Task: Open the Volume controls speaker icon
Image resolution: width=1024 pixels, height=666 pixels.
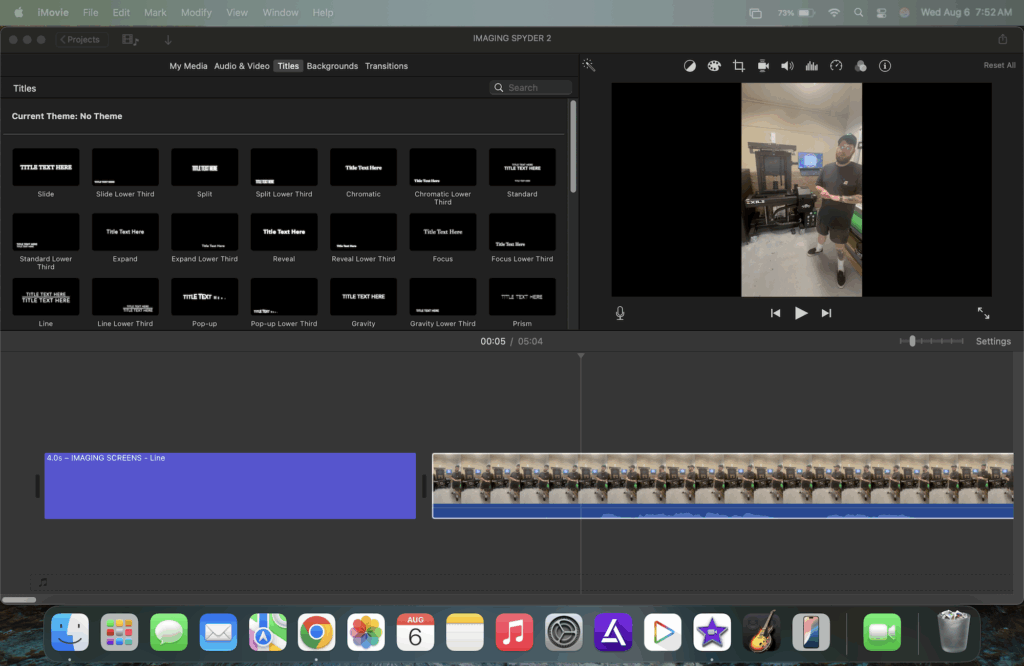Action: click(787, 65)
